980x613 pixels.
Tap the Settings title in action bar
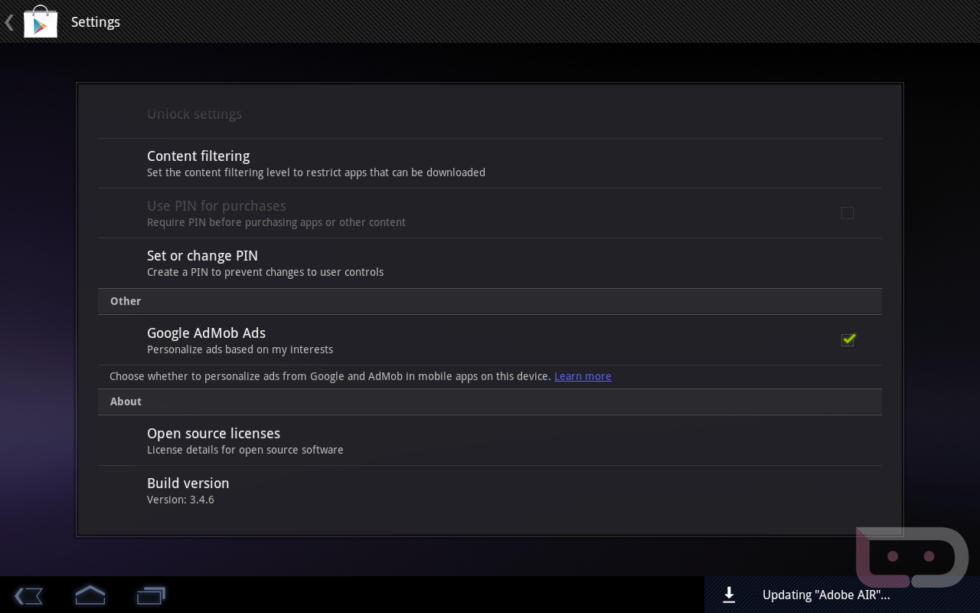click(x=96, y=22)
